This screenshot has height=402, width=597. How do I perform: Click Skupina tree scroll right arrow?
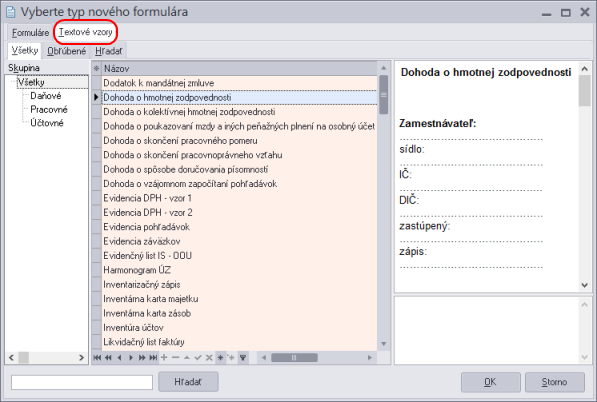click(81, 357)
